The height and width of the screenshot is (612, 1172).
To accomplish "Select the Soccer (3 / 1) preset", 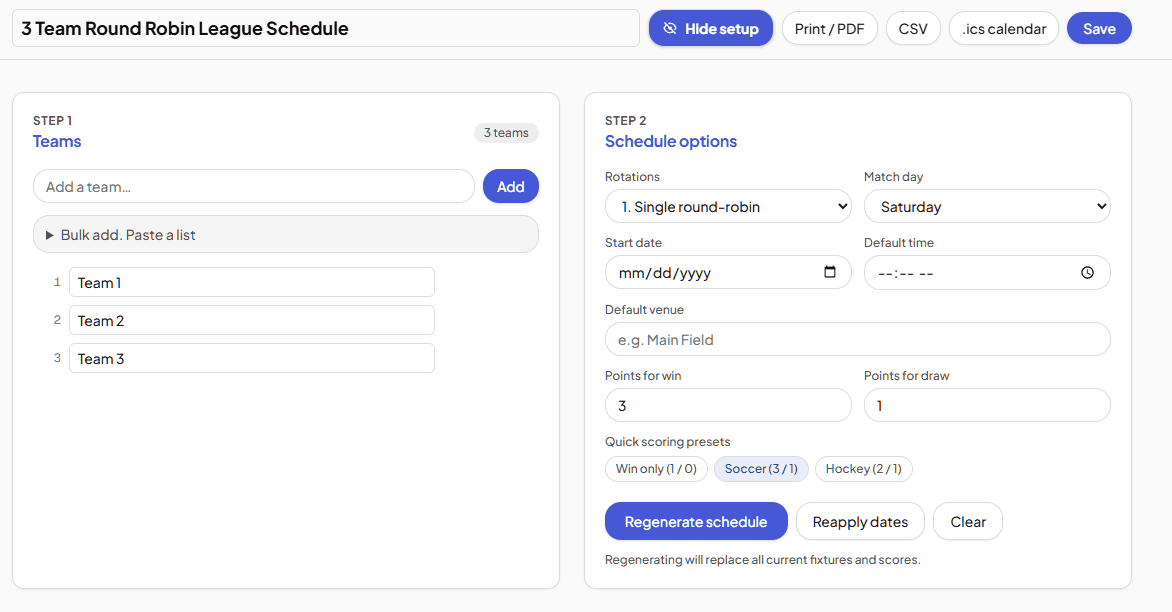I will [761, 469].
